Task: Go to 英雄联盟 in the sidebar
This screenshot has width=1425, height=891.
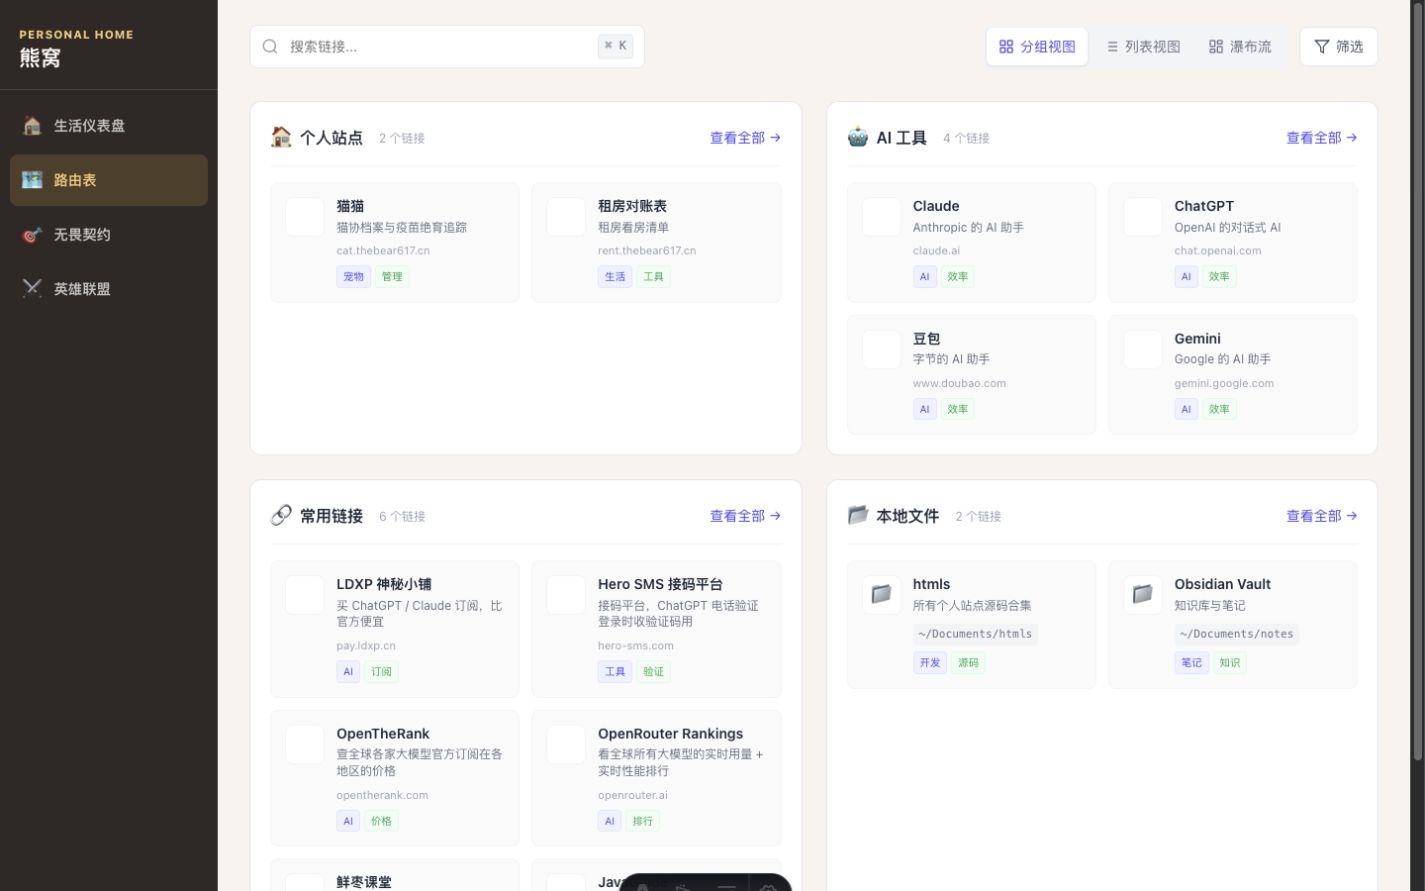Action: point(109,289)
